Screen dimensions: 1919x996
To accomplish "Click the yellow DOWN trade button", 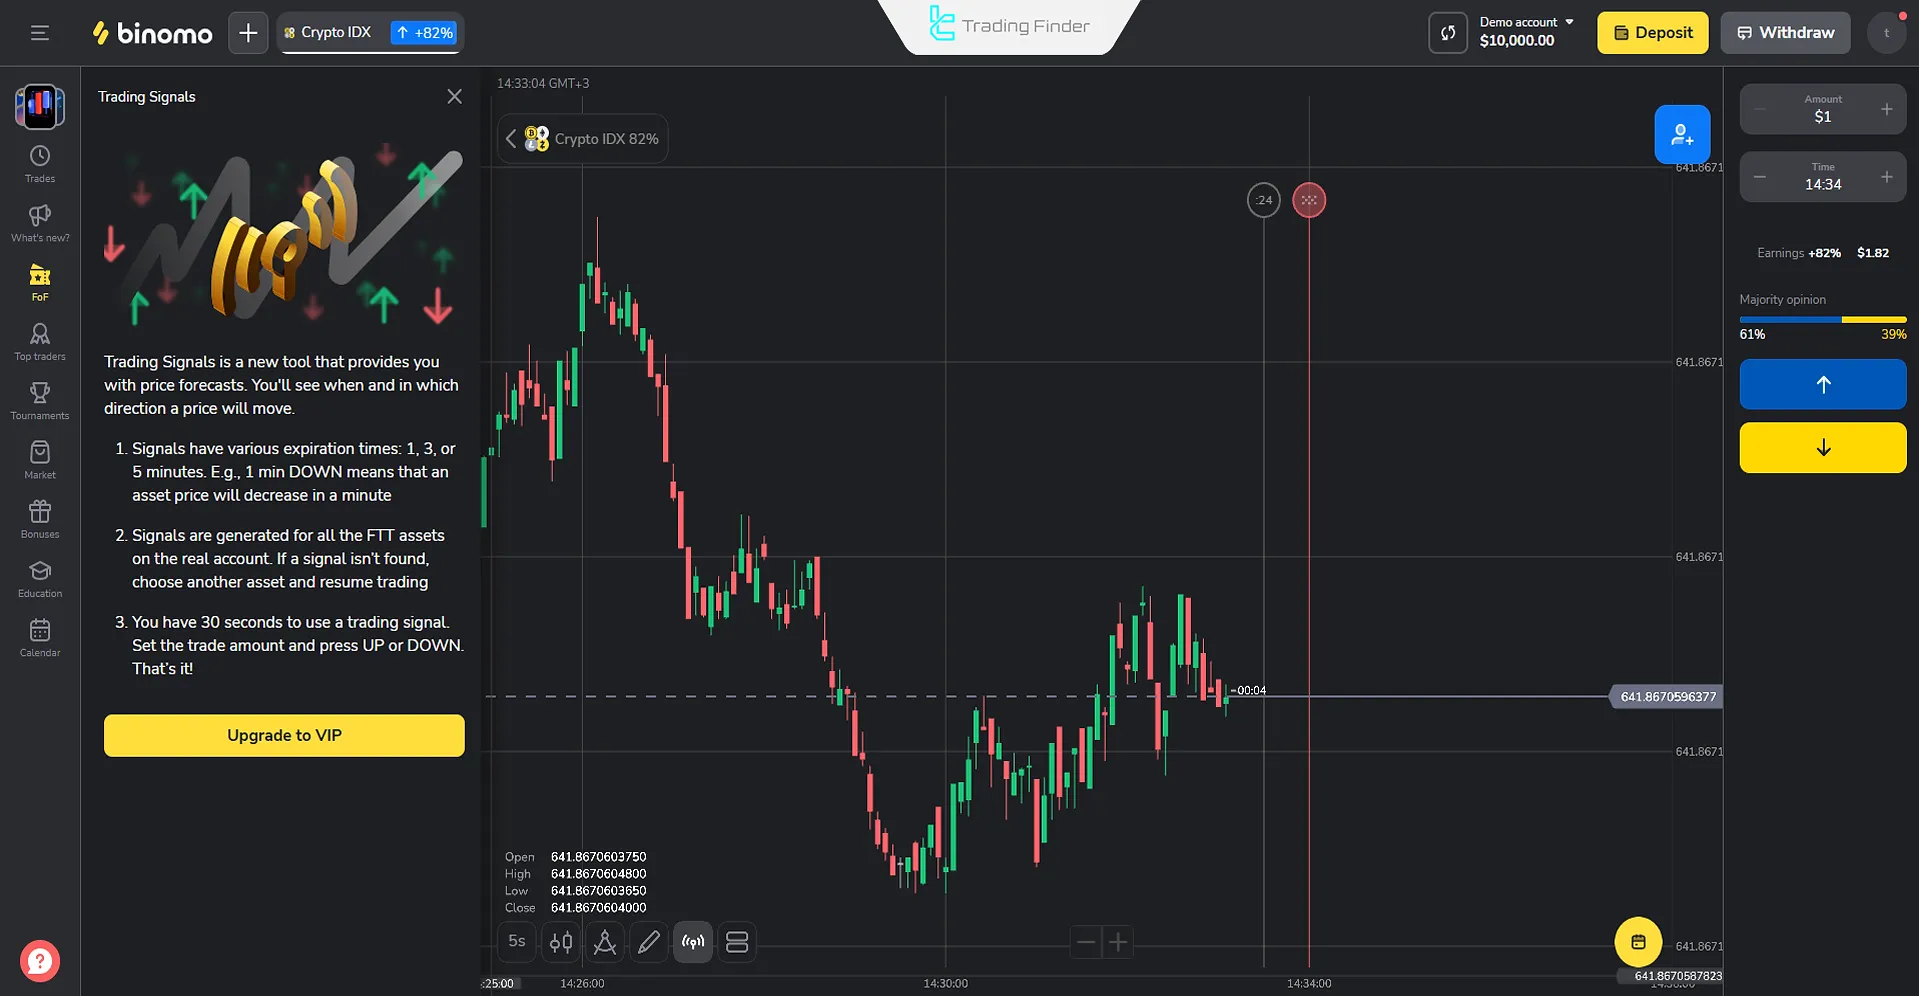I will click(1823, 447).
